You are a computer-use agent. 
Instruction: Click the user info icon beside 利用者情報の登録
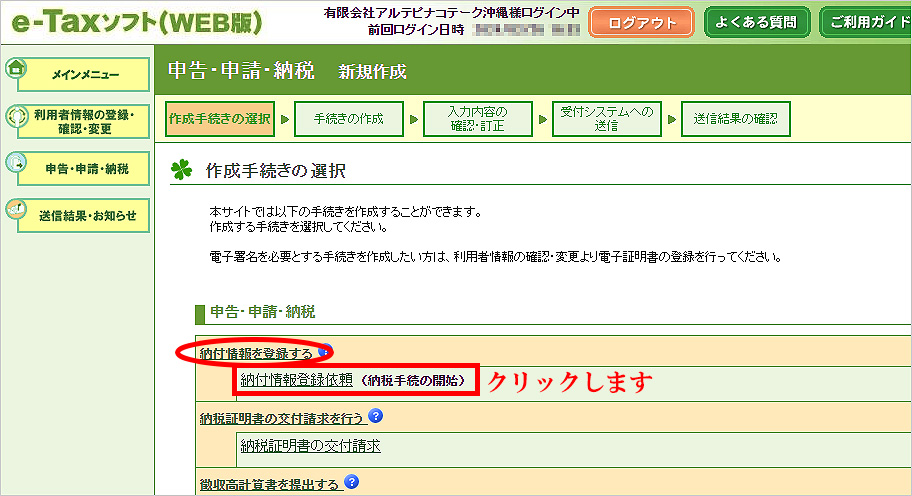tap(16, 116)
